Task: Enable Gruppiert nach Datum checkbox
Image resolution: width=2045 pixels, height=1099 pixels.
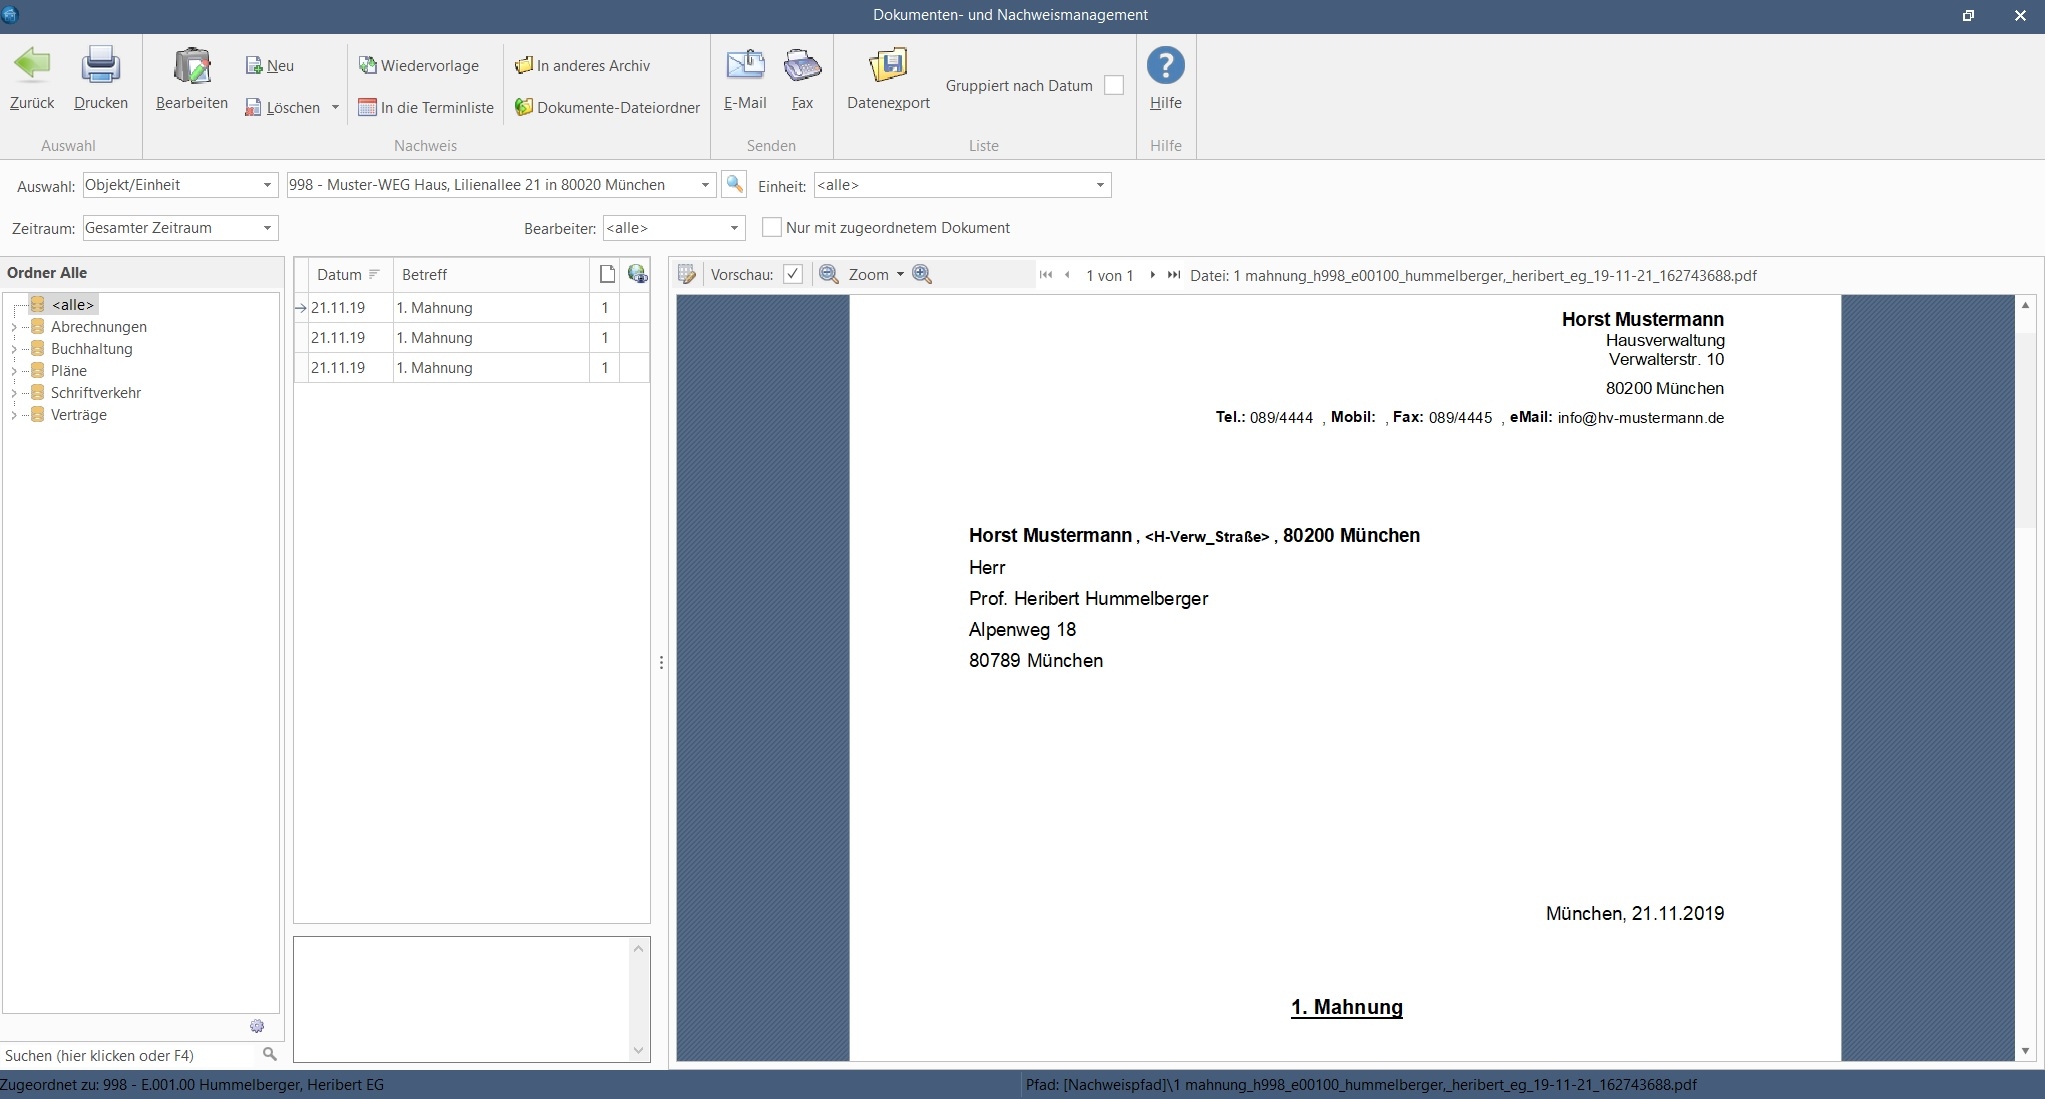Action: 1113,86
